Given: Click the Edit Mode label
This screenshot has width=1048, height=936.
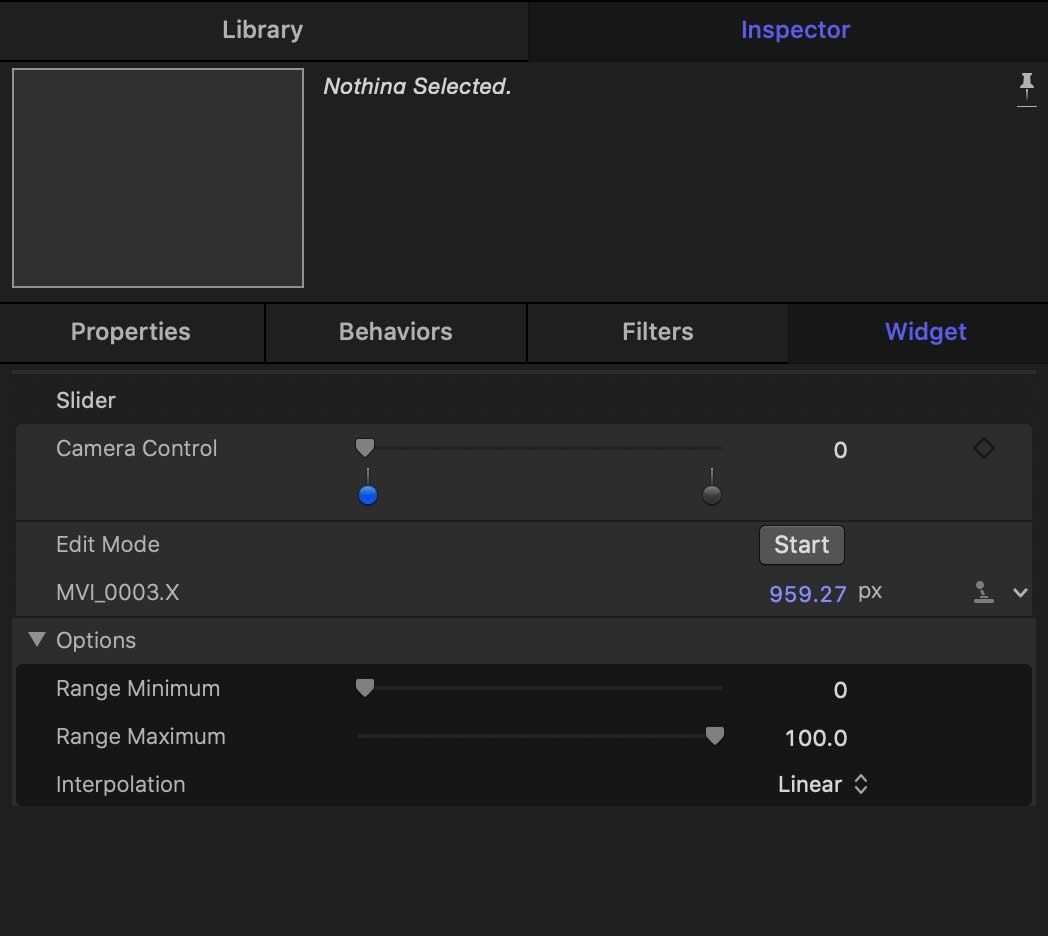Looking at the screenshot, I should pyautogui.click(x=108, y=544).
